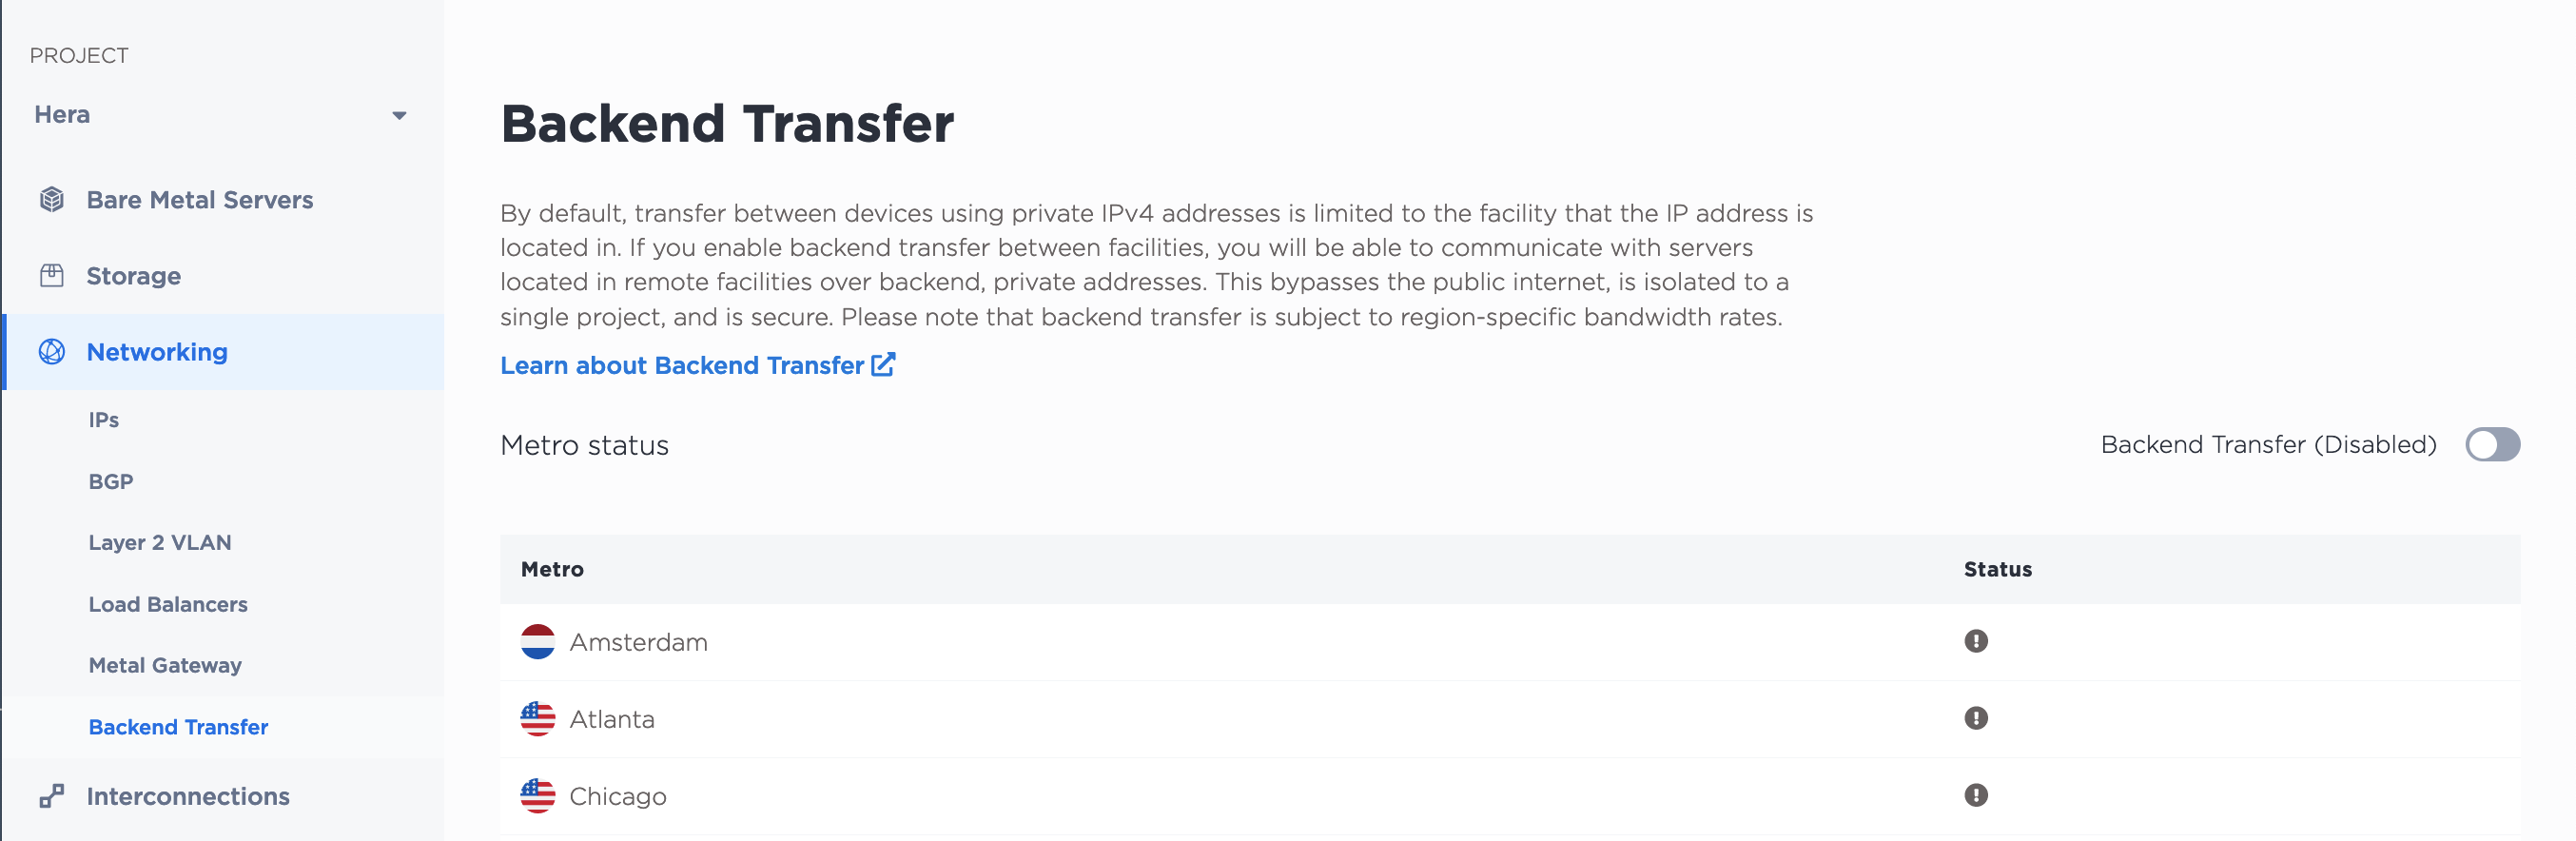Navigate to Load Balancers
This screenshot has height=841, width=2576.
[x=168, y=604]
